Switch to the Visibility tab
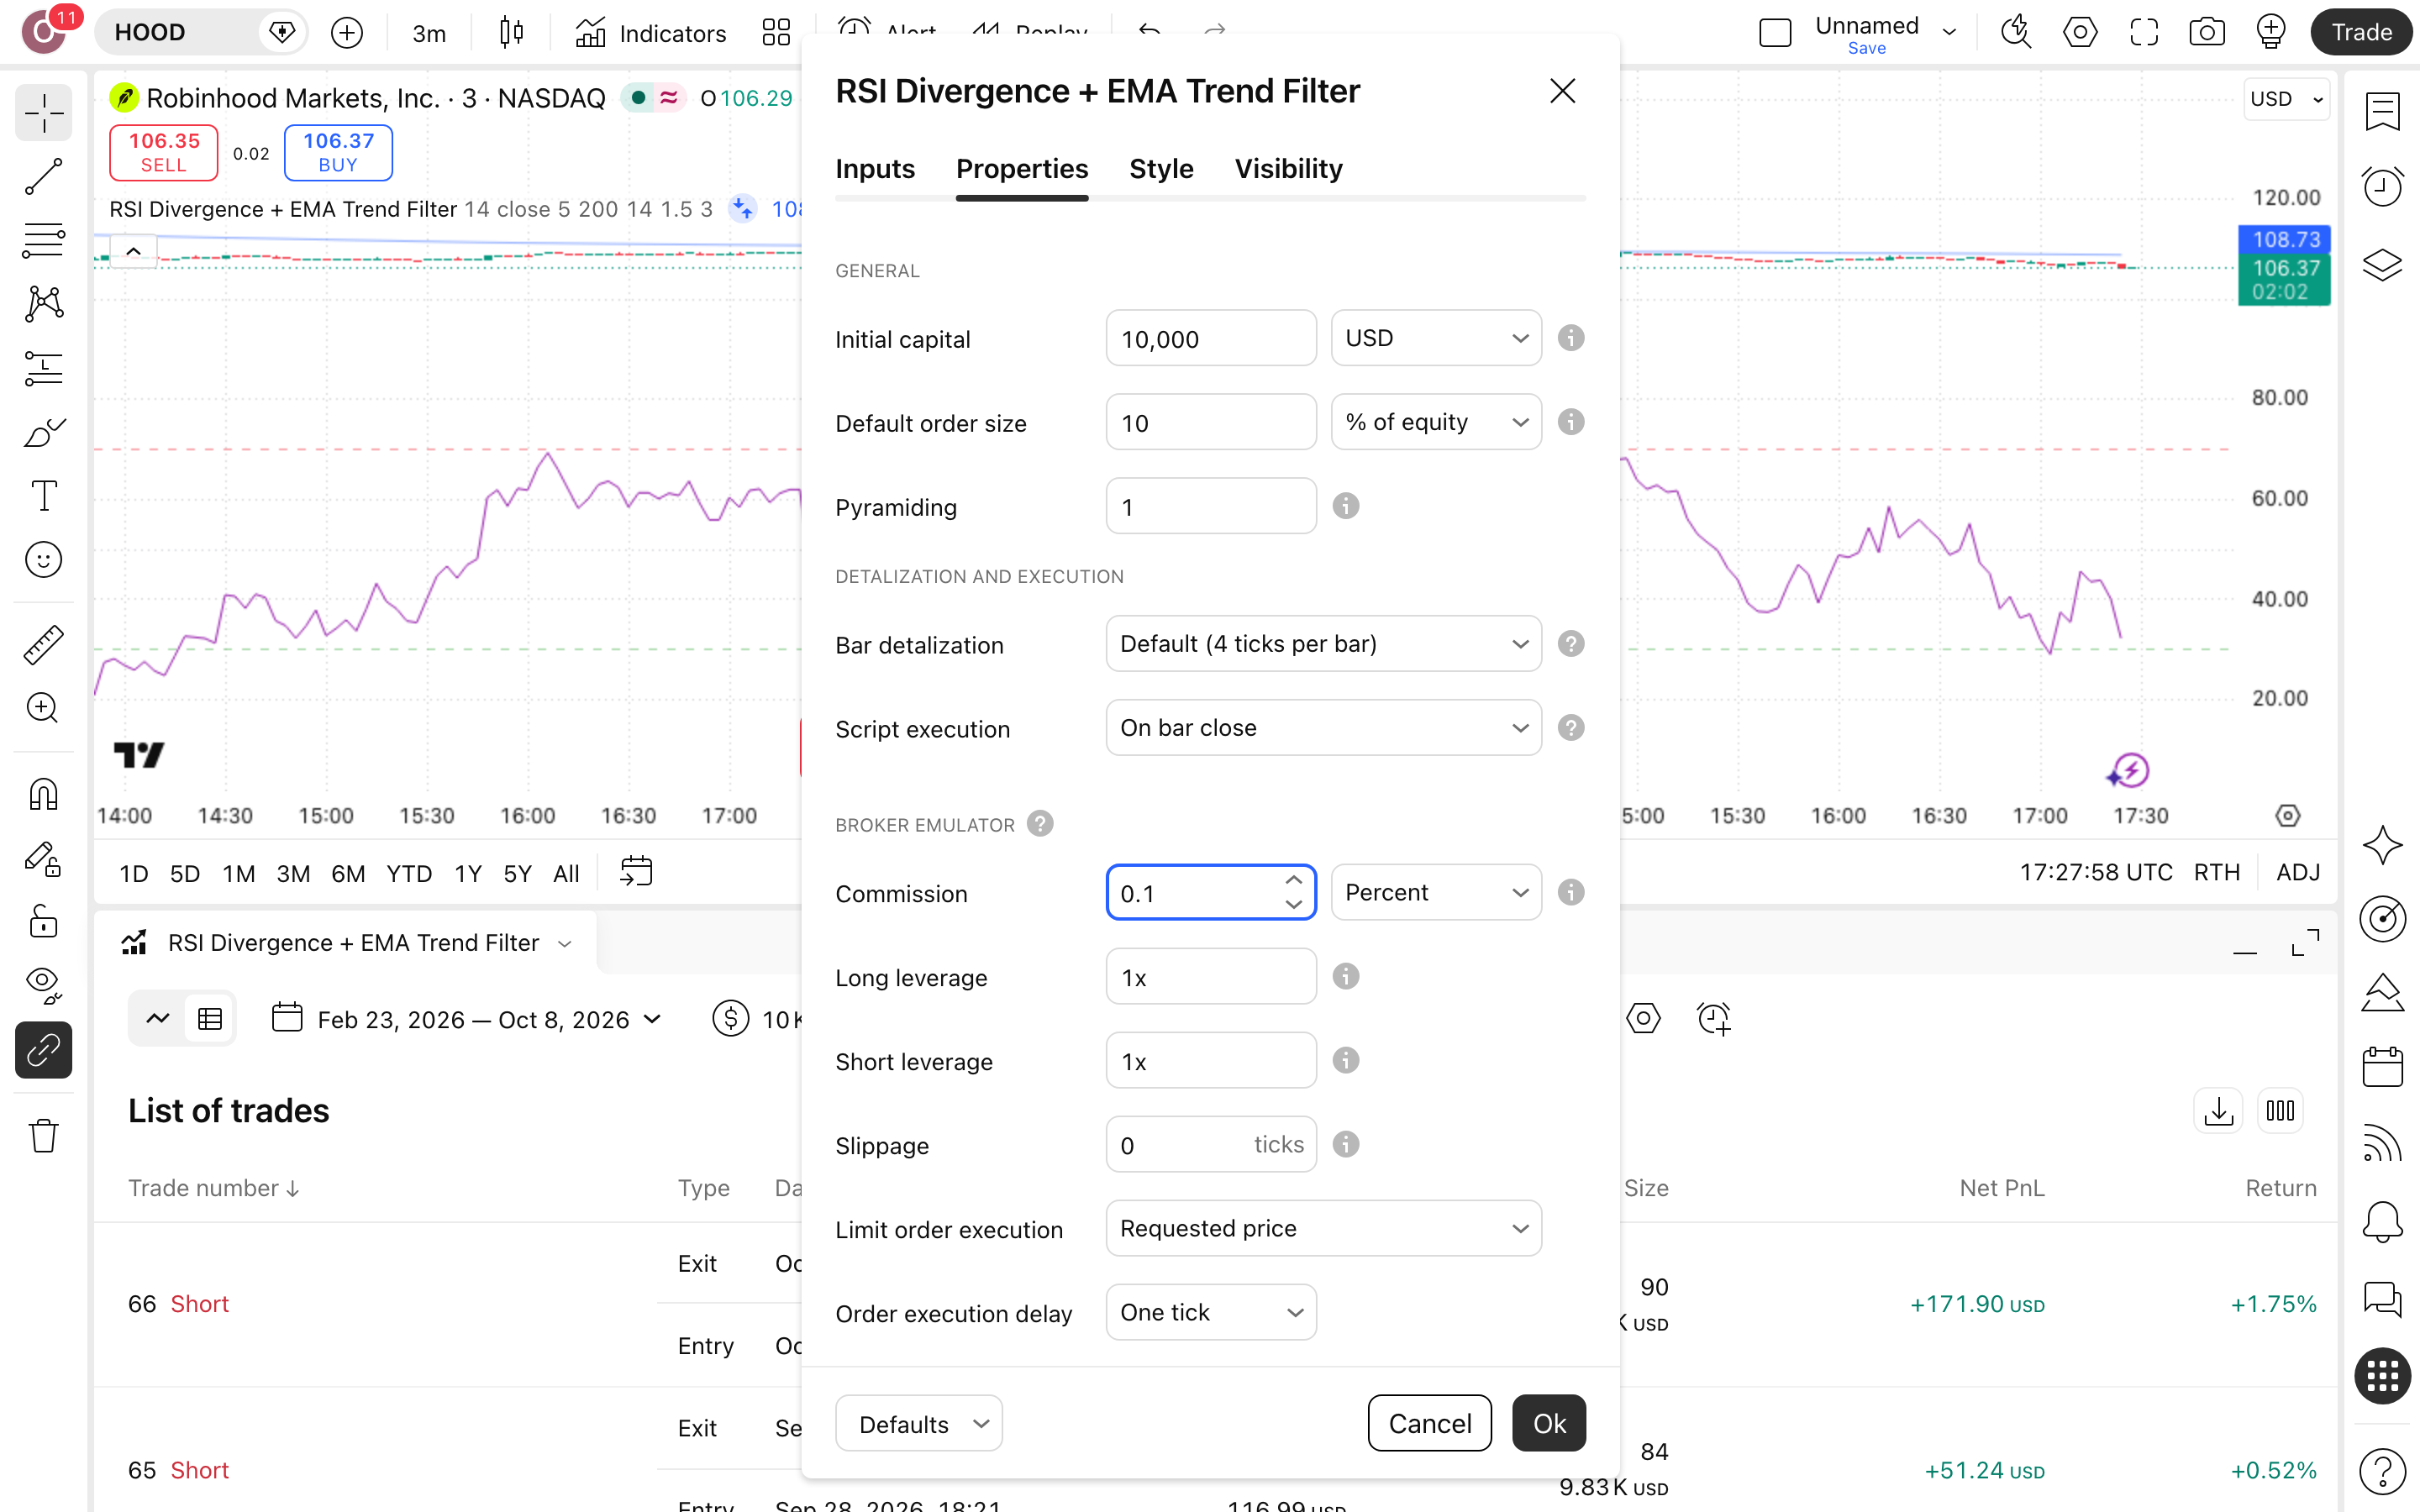Screen dimensions: 2420x1512 pos(1288,169)
